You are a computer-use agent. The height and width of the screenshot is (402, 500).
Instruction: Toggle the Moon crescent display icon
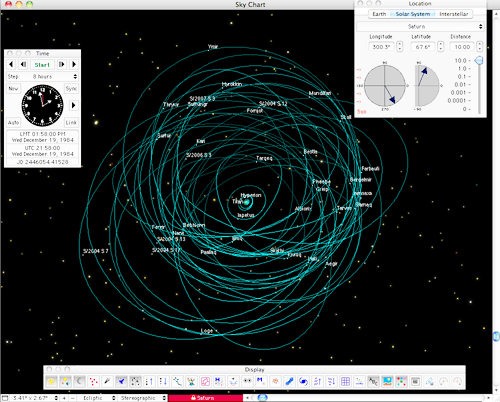[79, 381]
